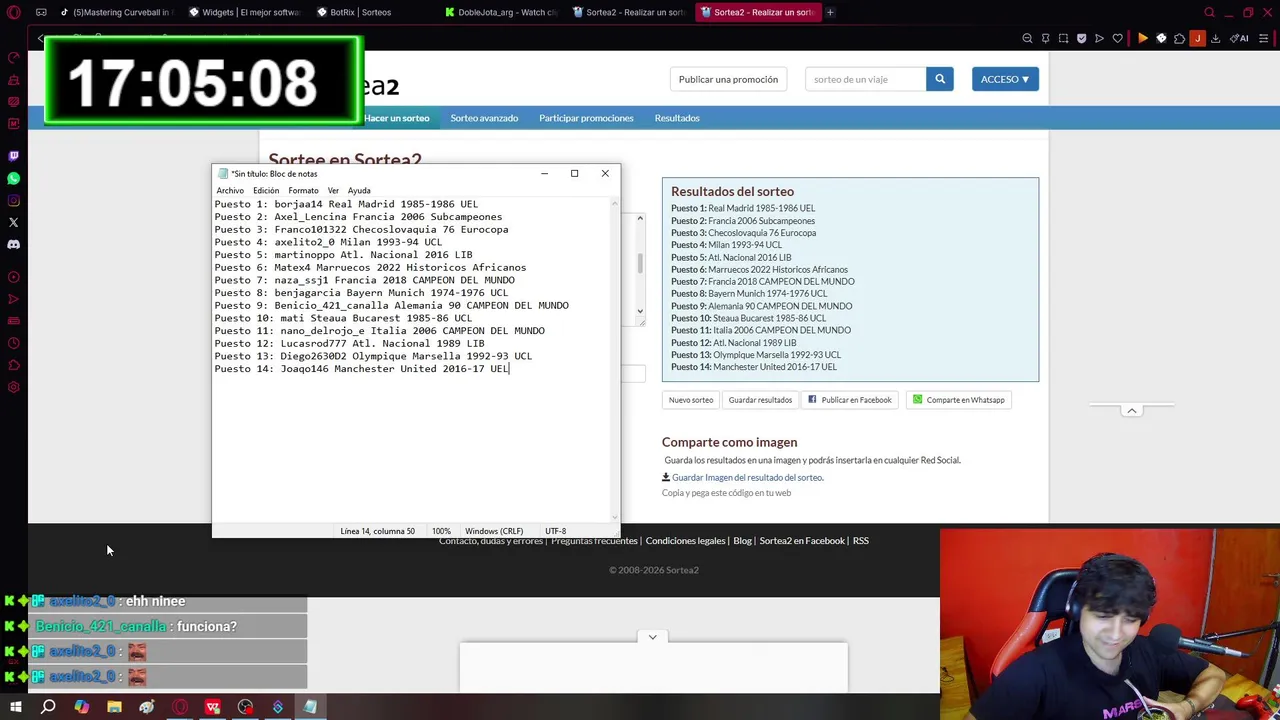Open the browser downloads icon

1215,38
